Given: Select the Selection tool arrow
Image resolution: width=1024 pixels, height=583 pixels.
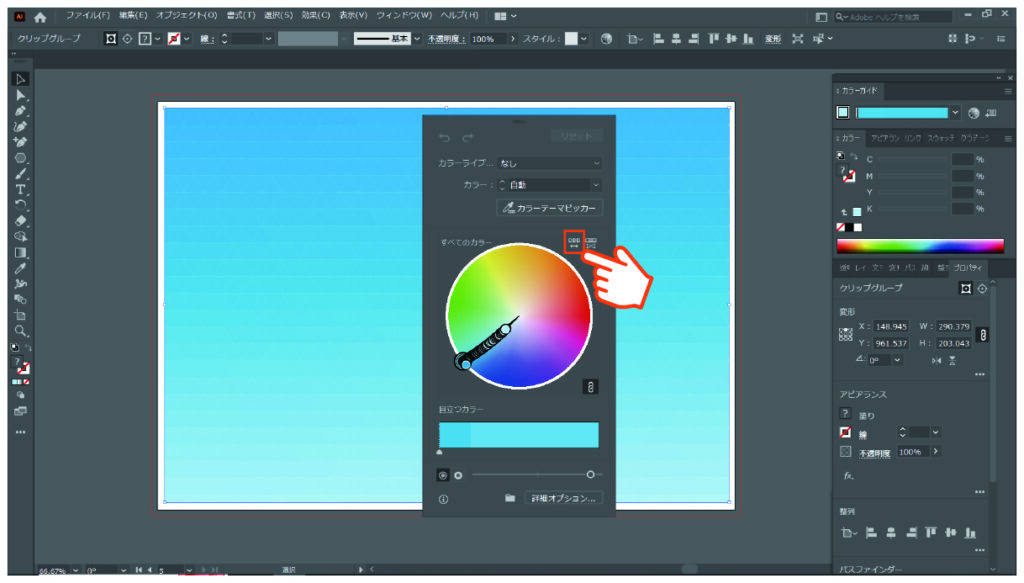Looking at the screenshot, I should (x=20, y=79).
